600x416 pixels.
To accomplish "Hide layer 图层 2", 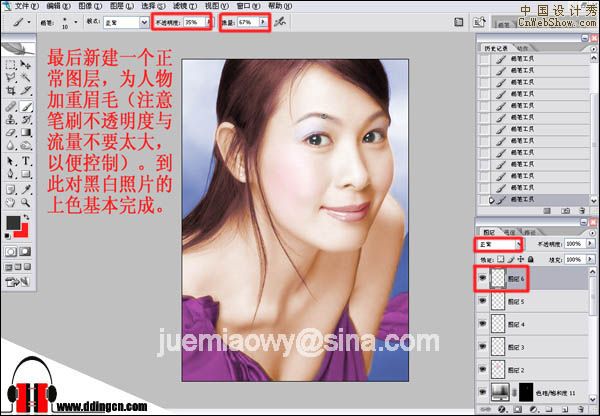I will (x=483, y=370).
